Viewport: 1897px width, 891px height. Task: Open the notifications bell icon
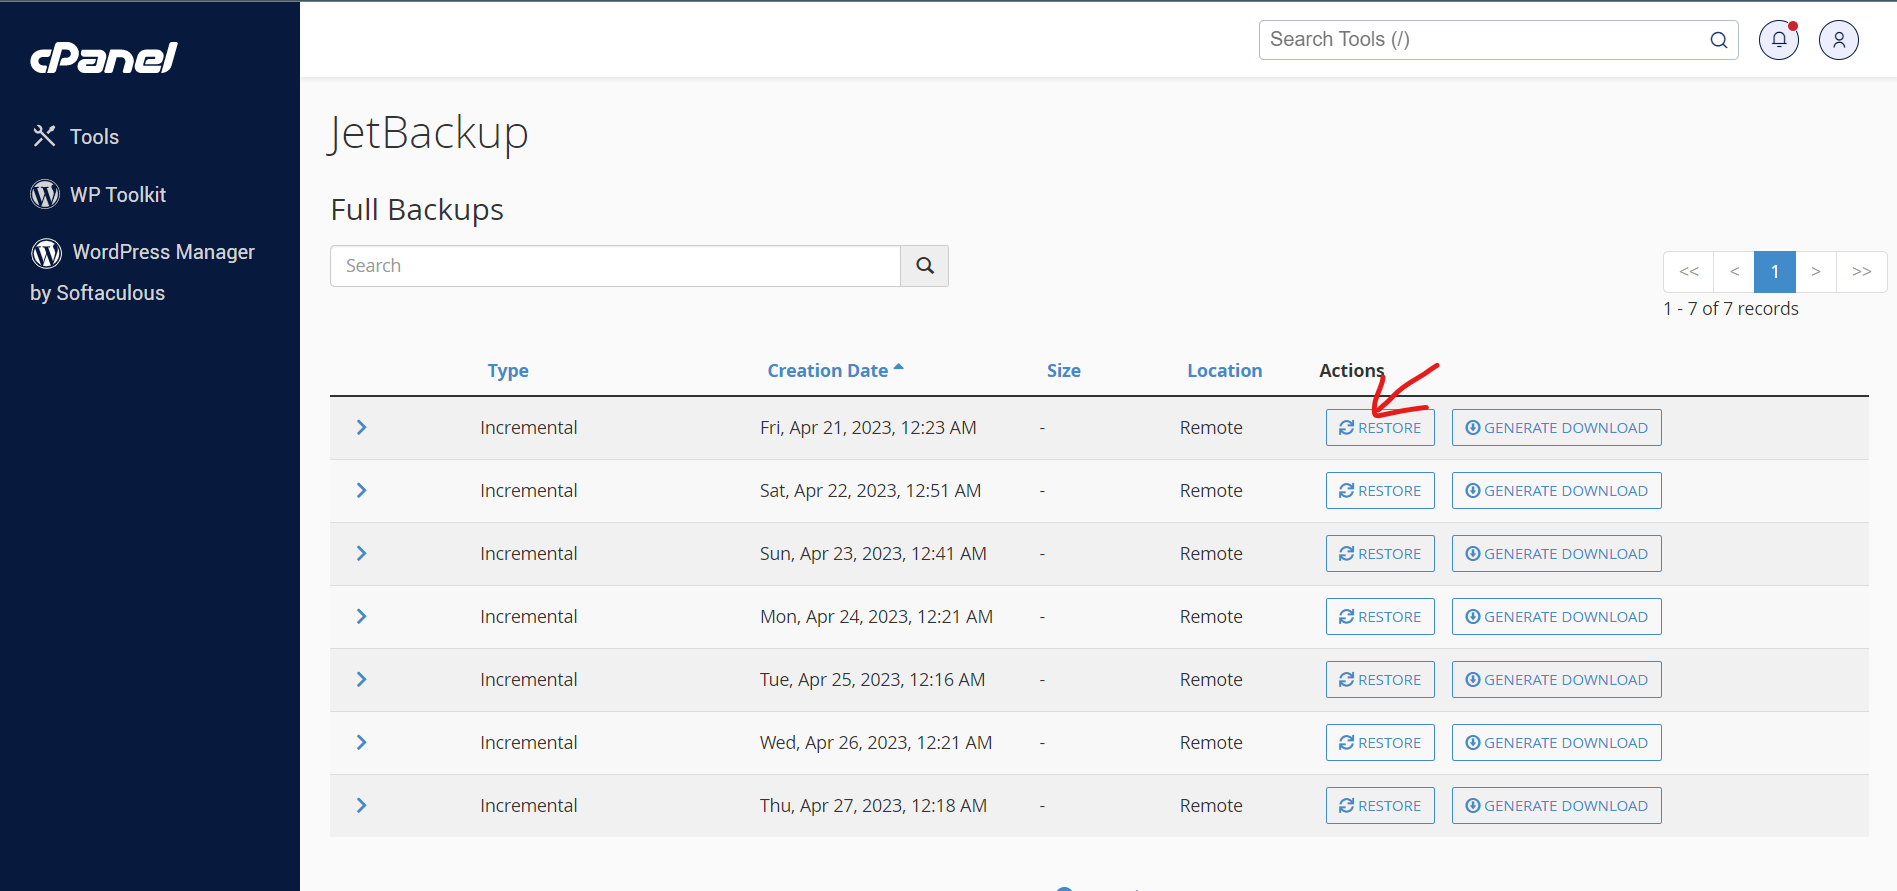pos(1779,40)
